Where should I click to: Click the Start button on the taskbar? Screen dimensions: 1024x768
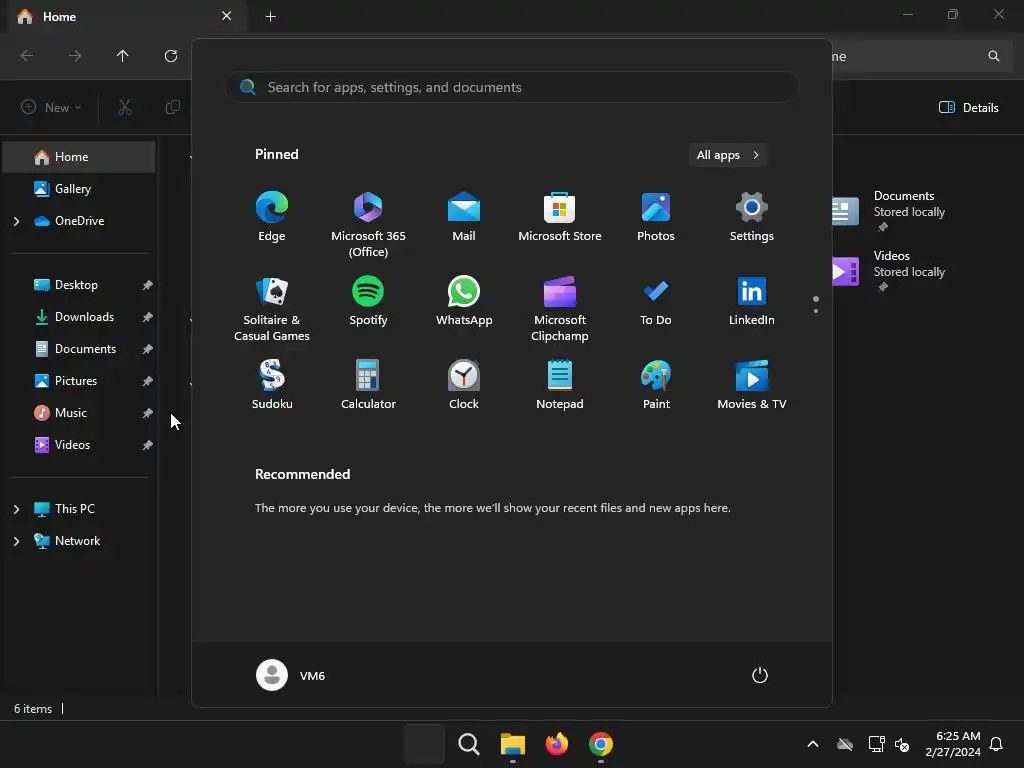[424, 744]
